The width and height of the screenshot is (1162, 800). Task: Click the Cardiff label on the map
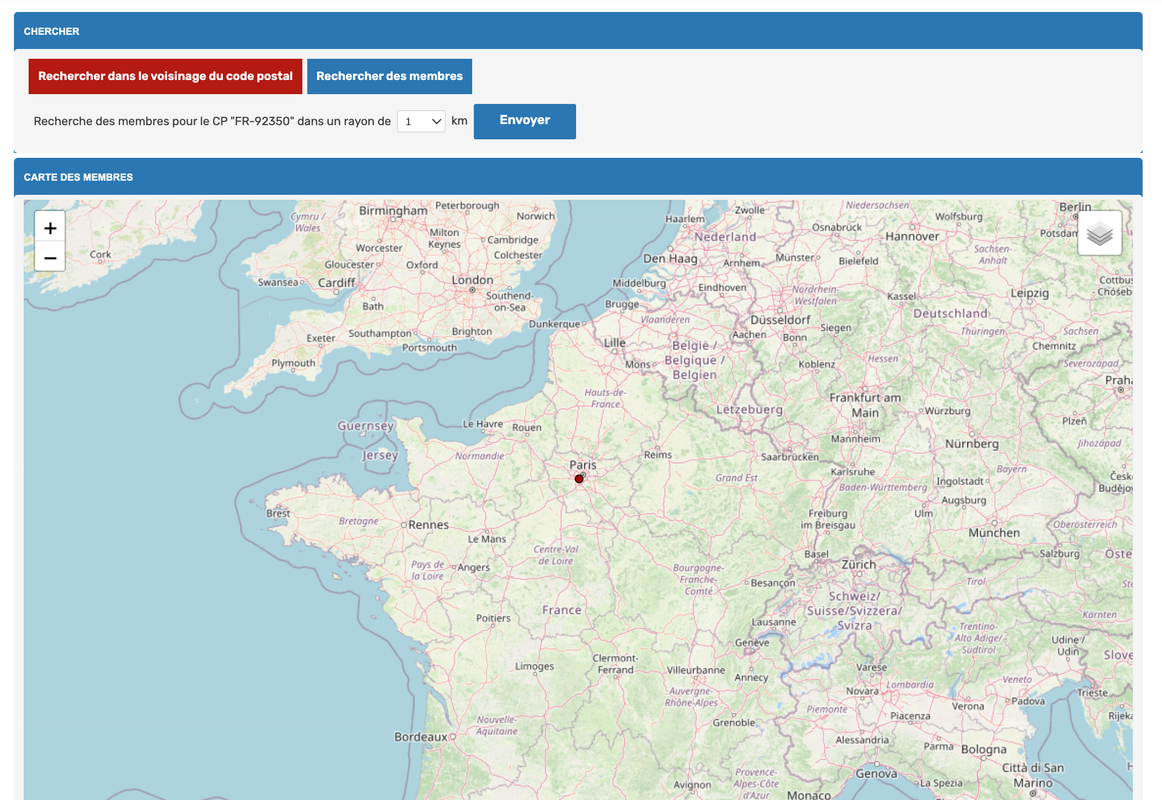click(336, 282)
